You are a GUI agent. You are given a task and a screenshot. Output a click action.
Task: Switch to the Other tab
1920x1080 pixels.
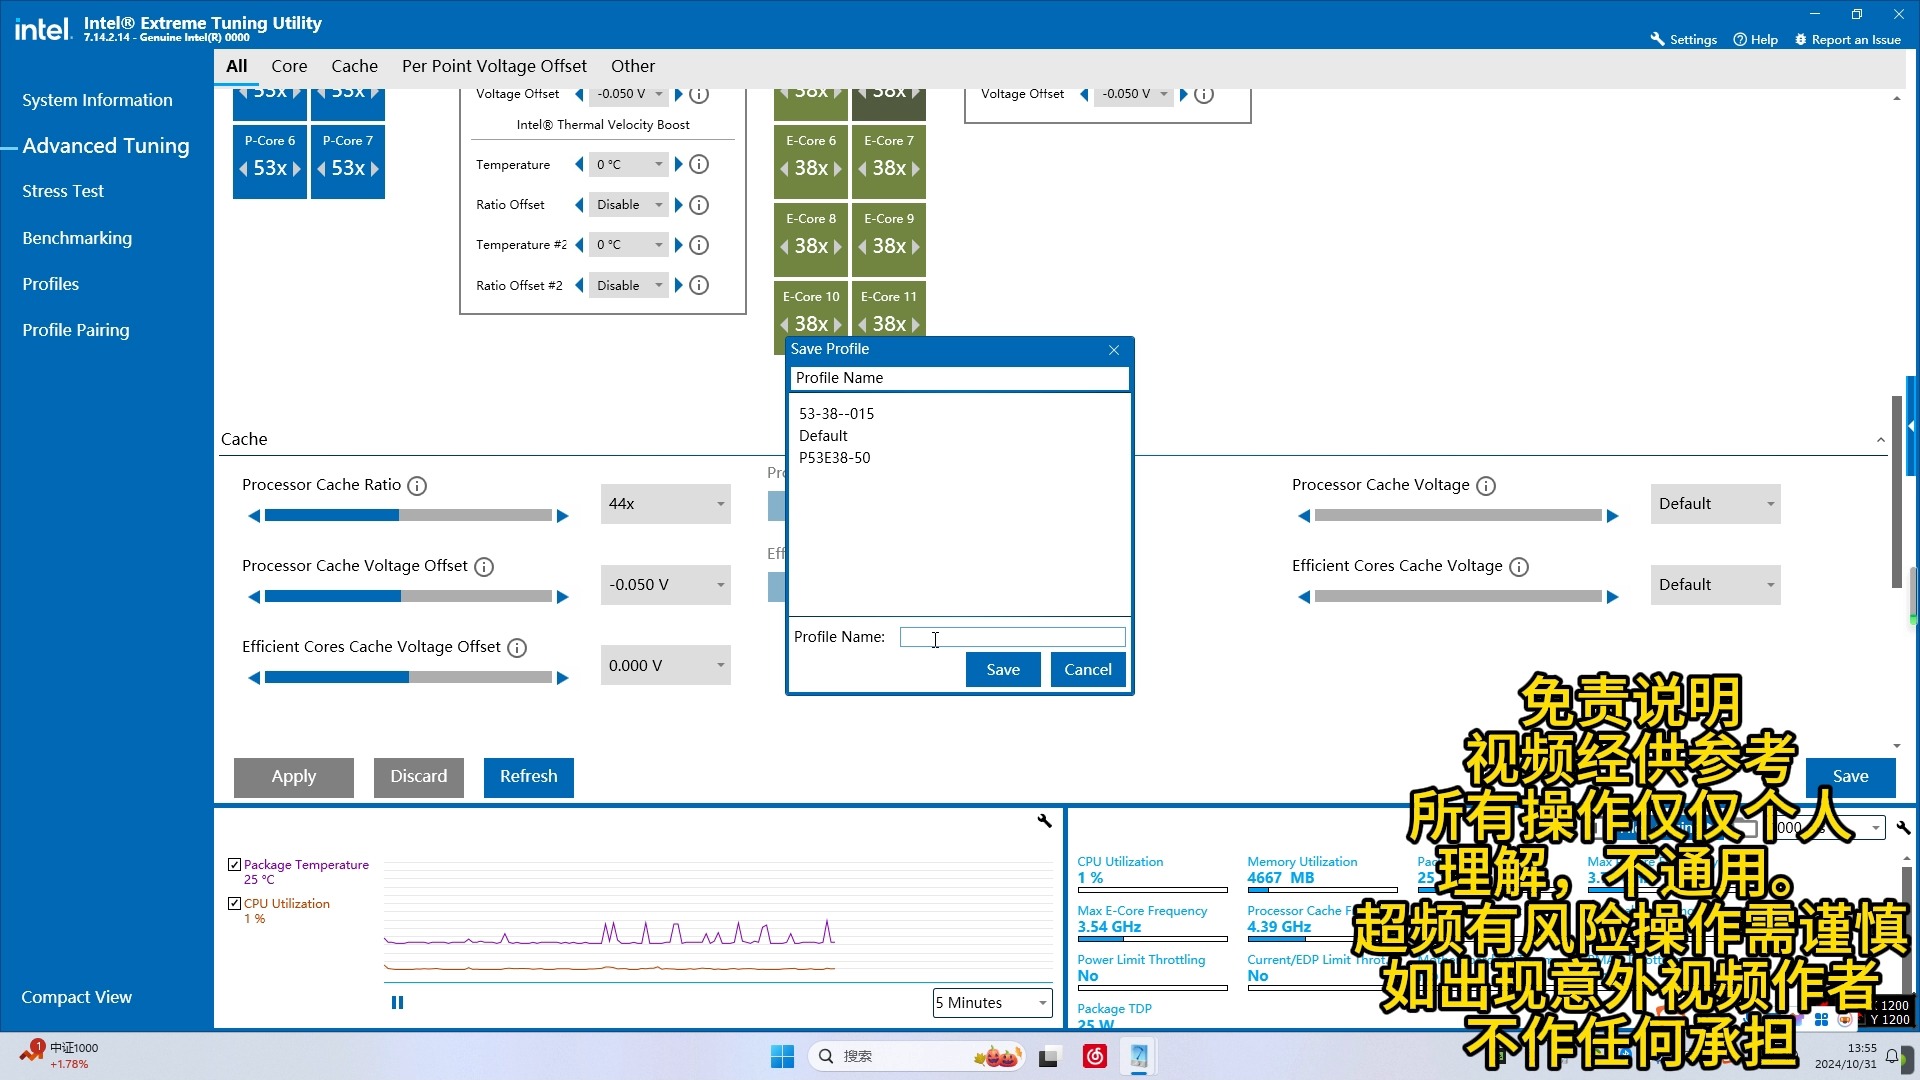coord(633,66)
